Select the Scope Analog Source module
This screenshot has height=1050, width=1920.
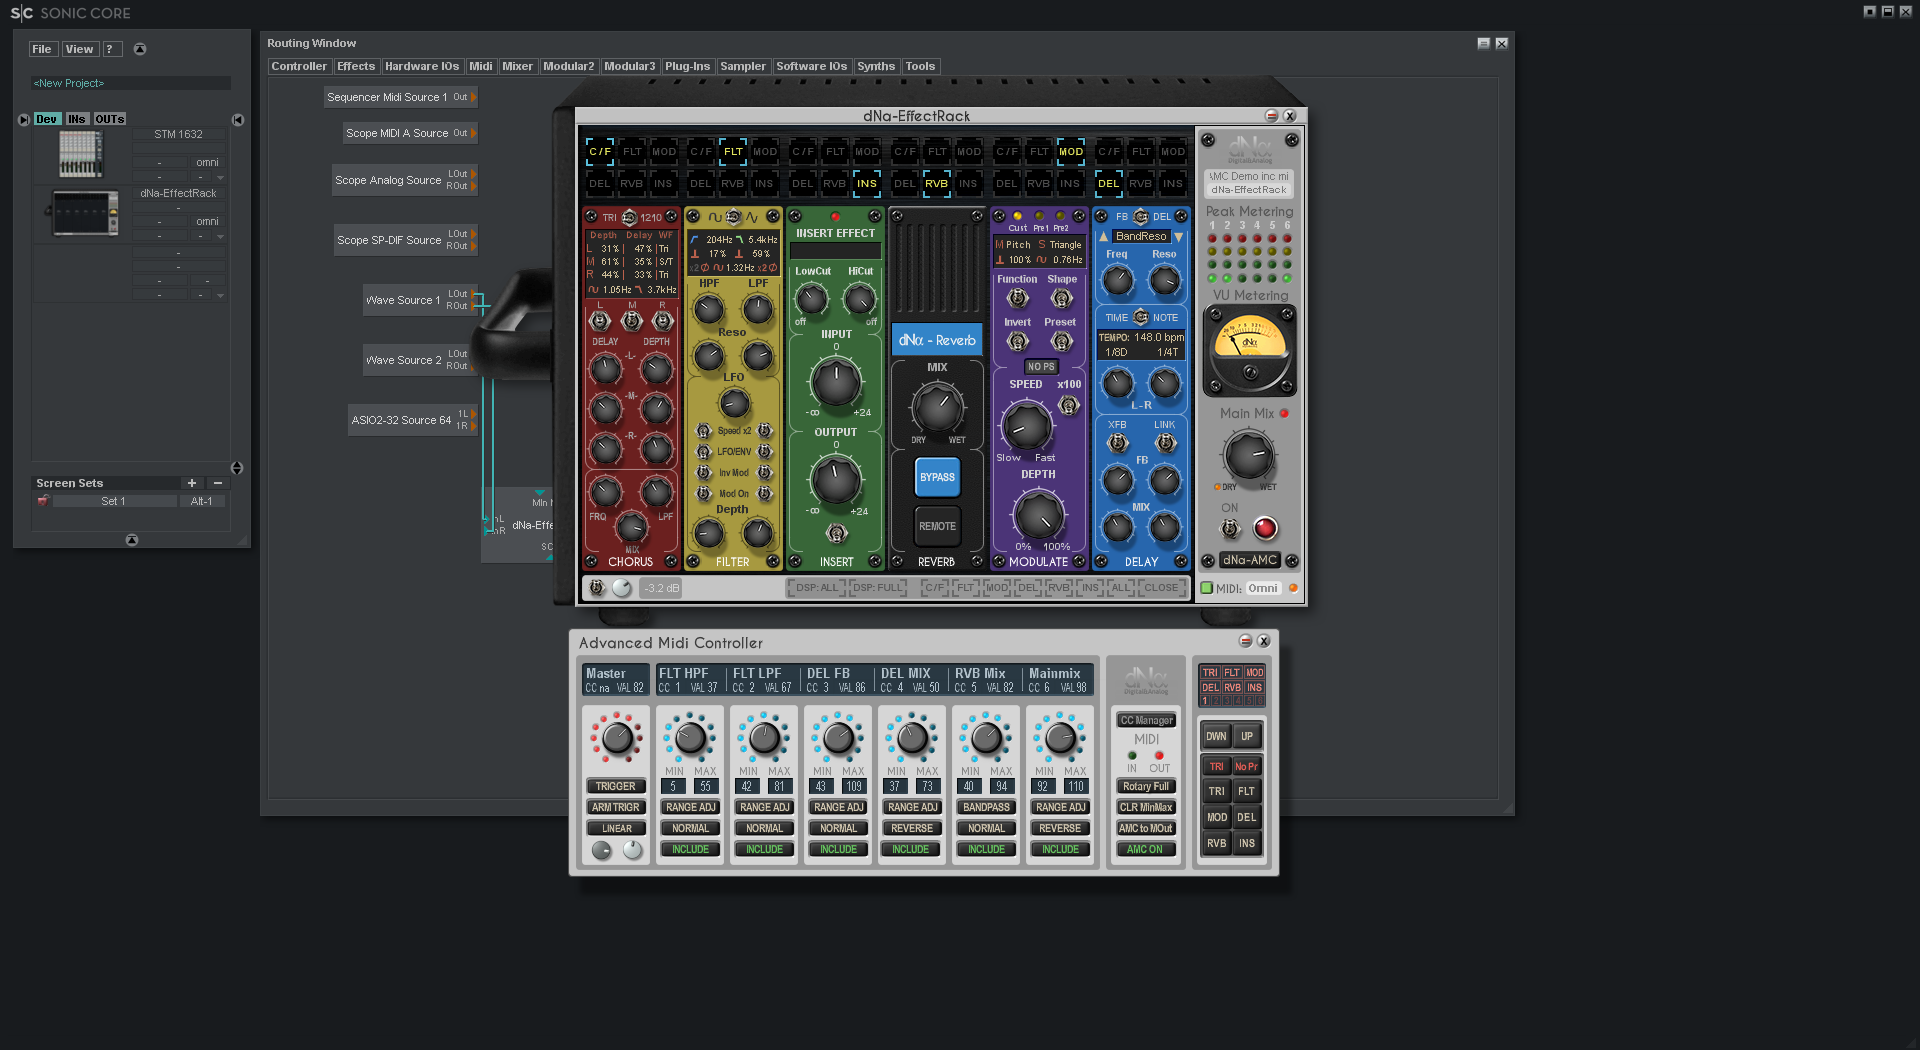click(x=404, y=180)
